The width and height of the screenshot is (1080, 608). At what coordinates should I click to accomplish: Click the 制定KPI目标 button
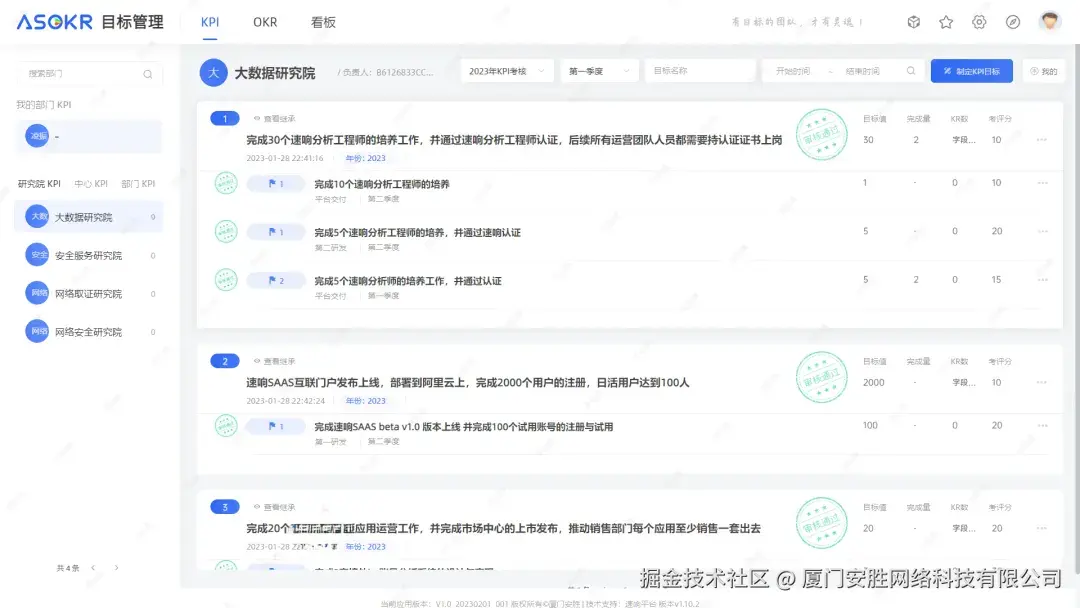(x=970, y=71)
